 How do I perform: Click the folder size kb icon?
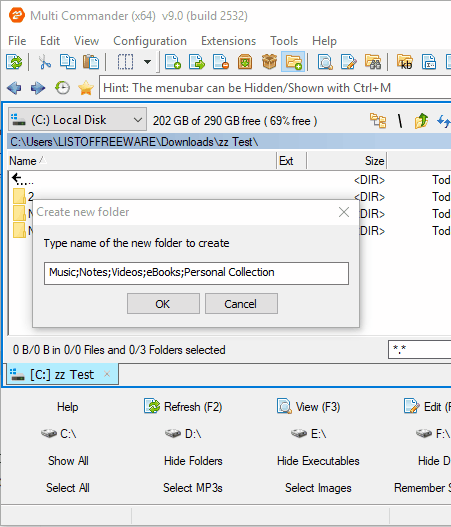[x=405, y=62]
